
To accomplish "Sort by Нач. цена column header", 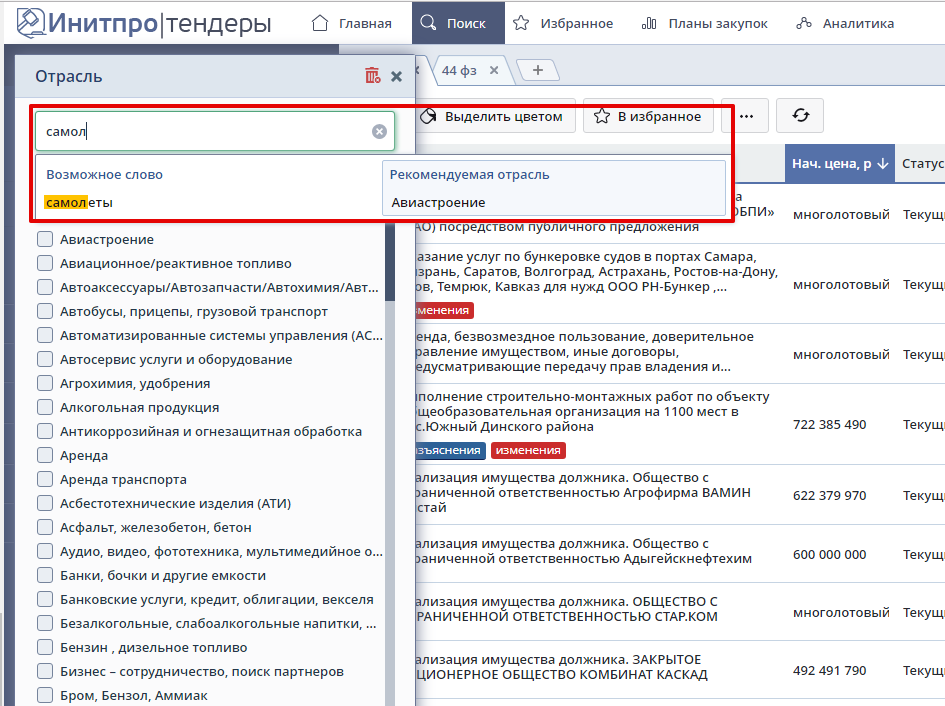I will [839, 164].
